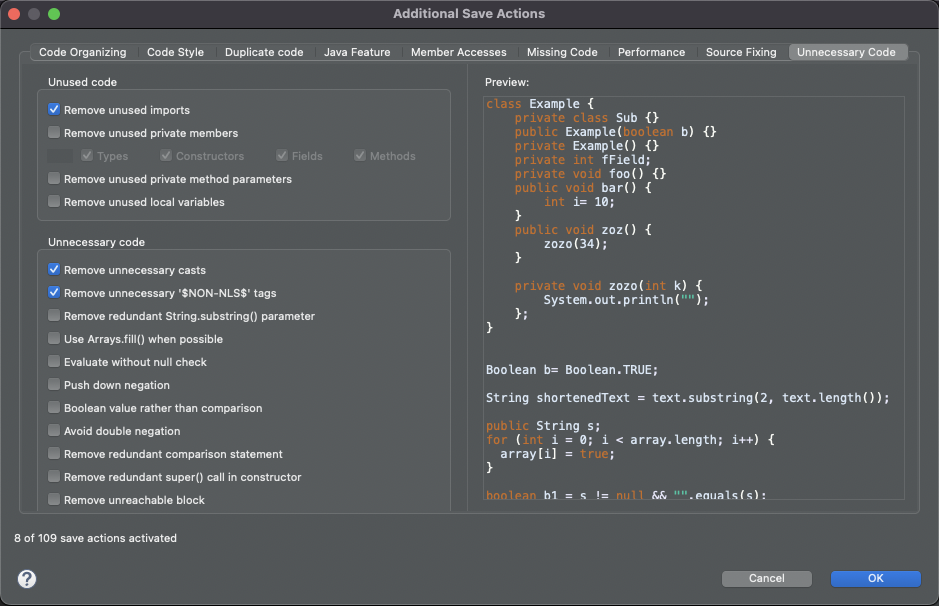Click 'zozo(34);' line in preview
This screenshot has width=939, height=606.
tap(575, 244)
